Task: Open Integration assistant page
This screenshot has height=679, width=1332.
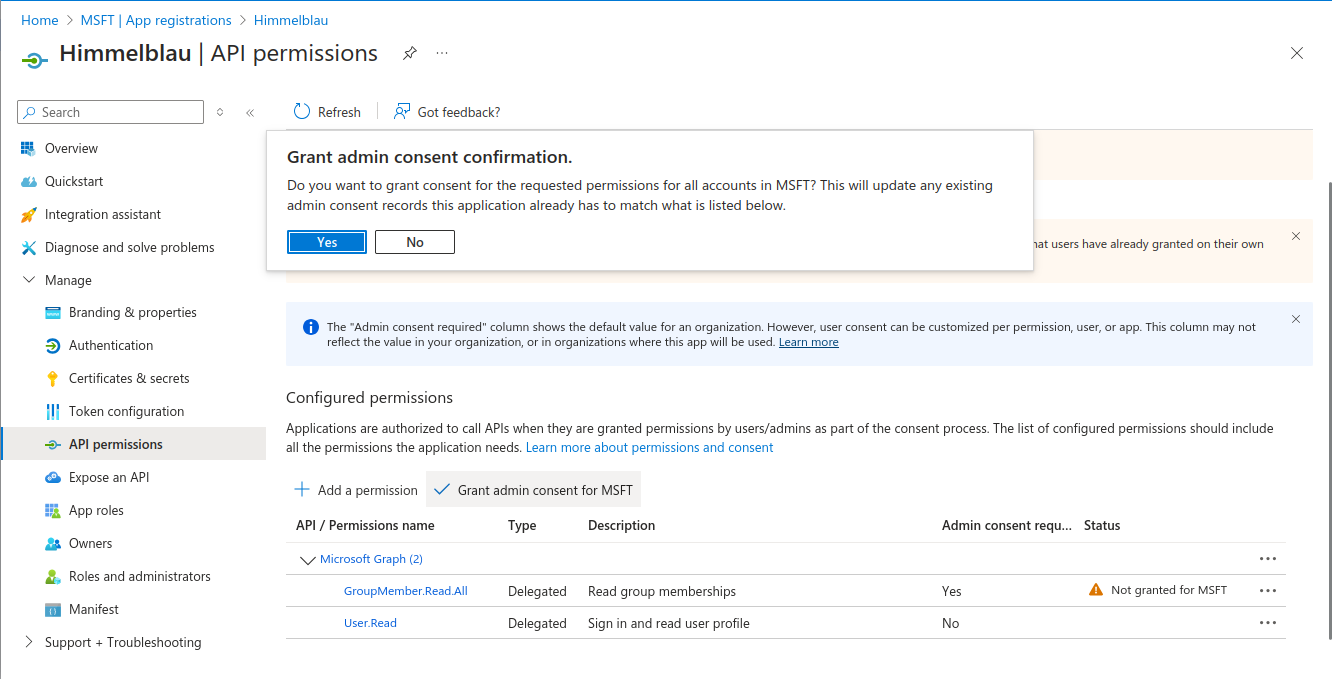Action: pos(103,214)
